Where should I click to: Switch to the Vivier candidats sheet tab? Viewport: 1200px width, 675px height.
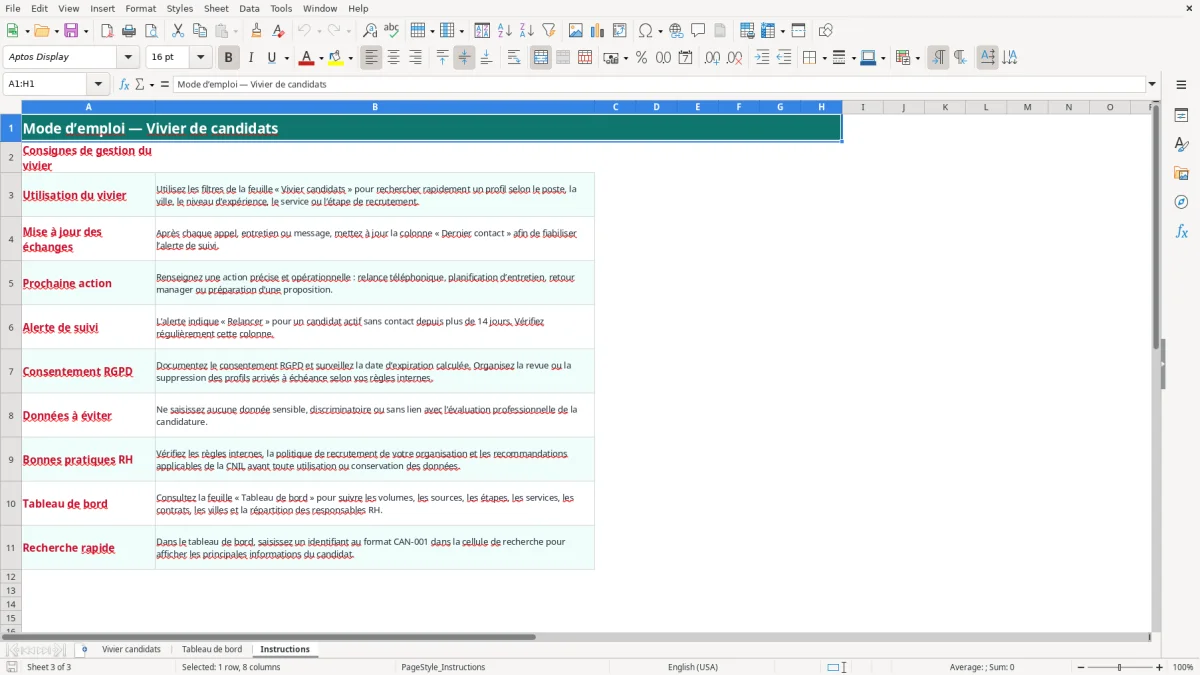(x=131, y=650)
